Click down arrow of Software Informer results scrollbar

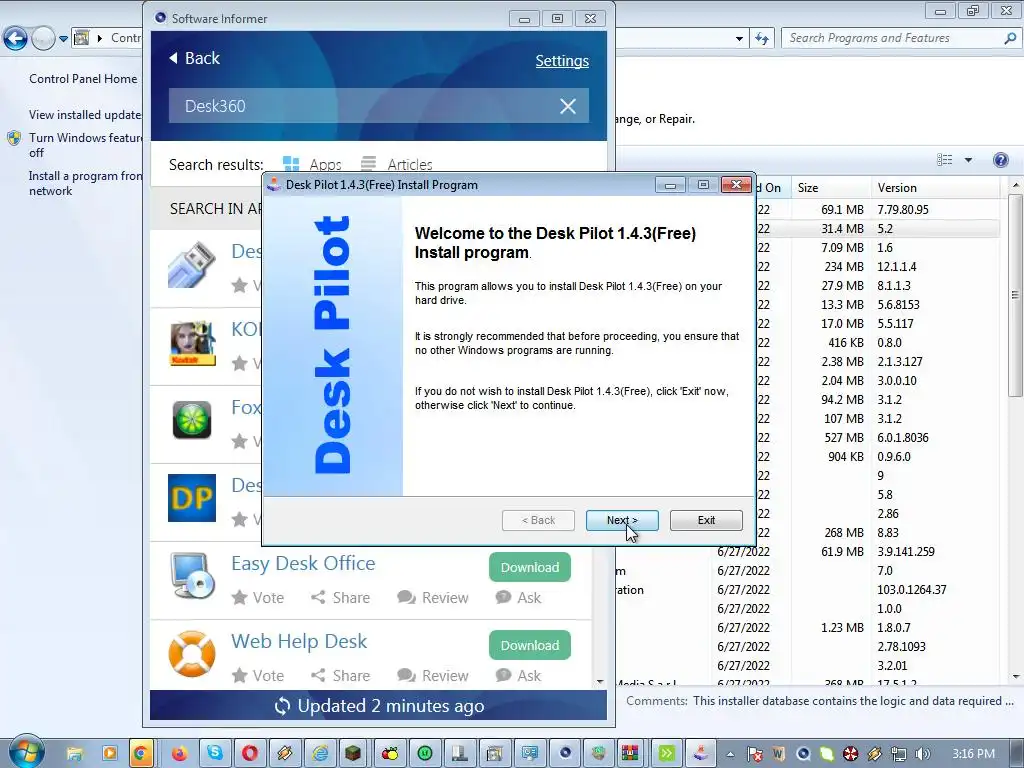(600, 682)
